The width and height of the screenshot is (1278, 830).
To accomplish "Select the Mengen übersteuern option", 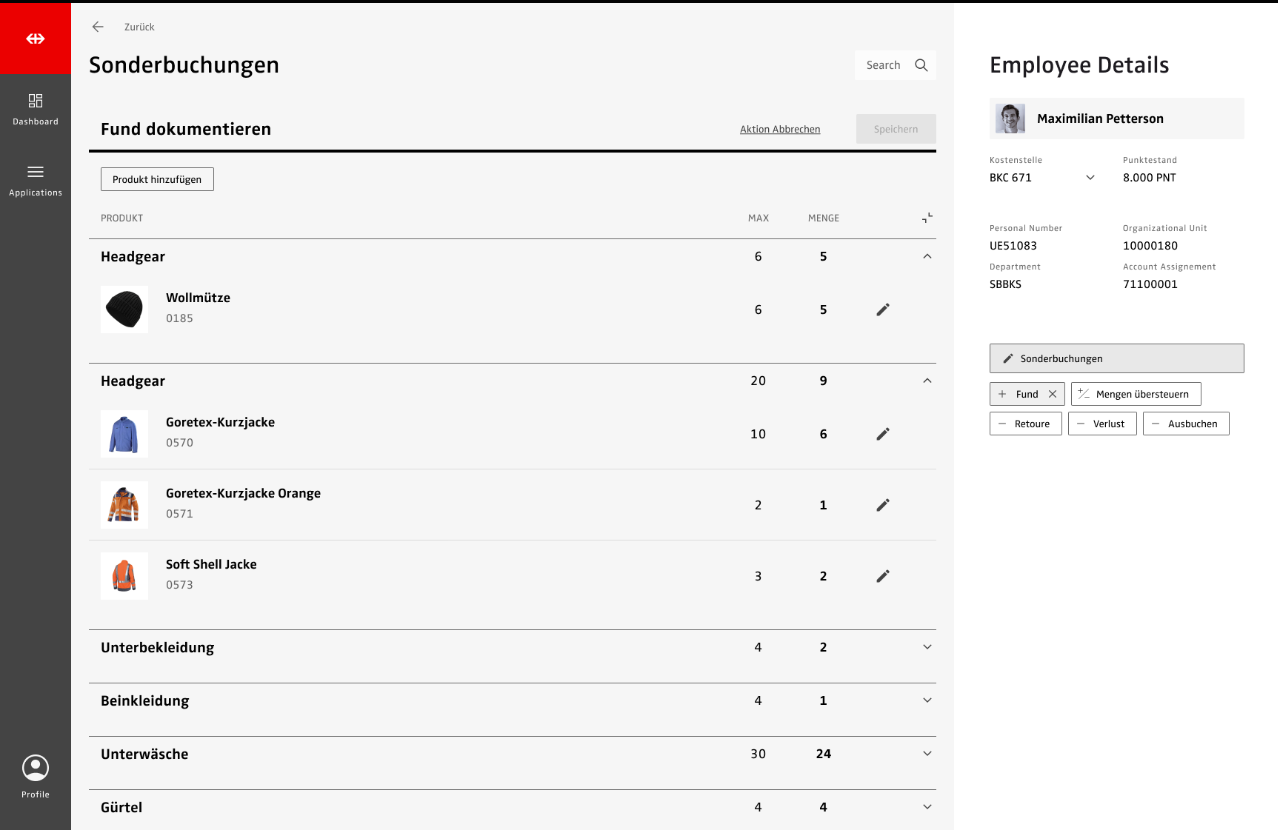I will pos(1136,394).
